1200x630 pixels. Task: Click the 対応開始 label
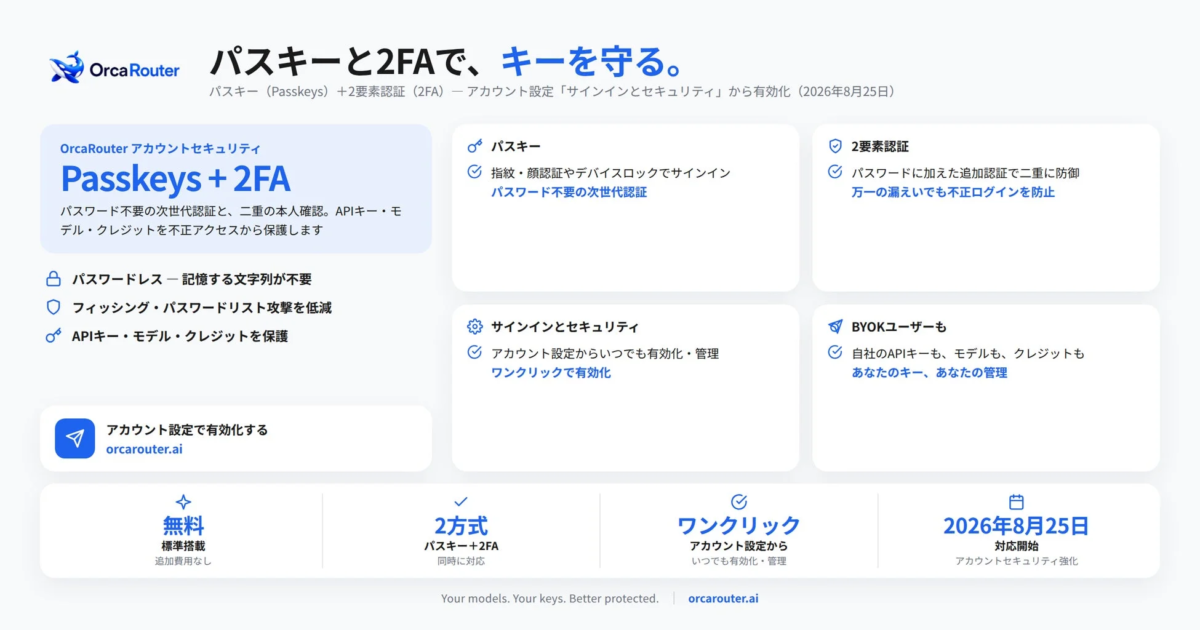pos(1016,546)
